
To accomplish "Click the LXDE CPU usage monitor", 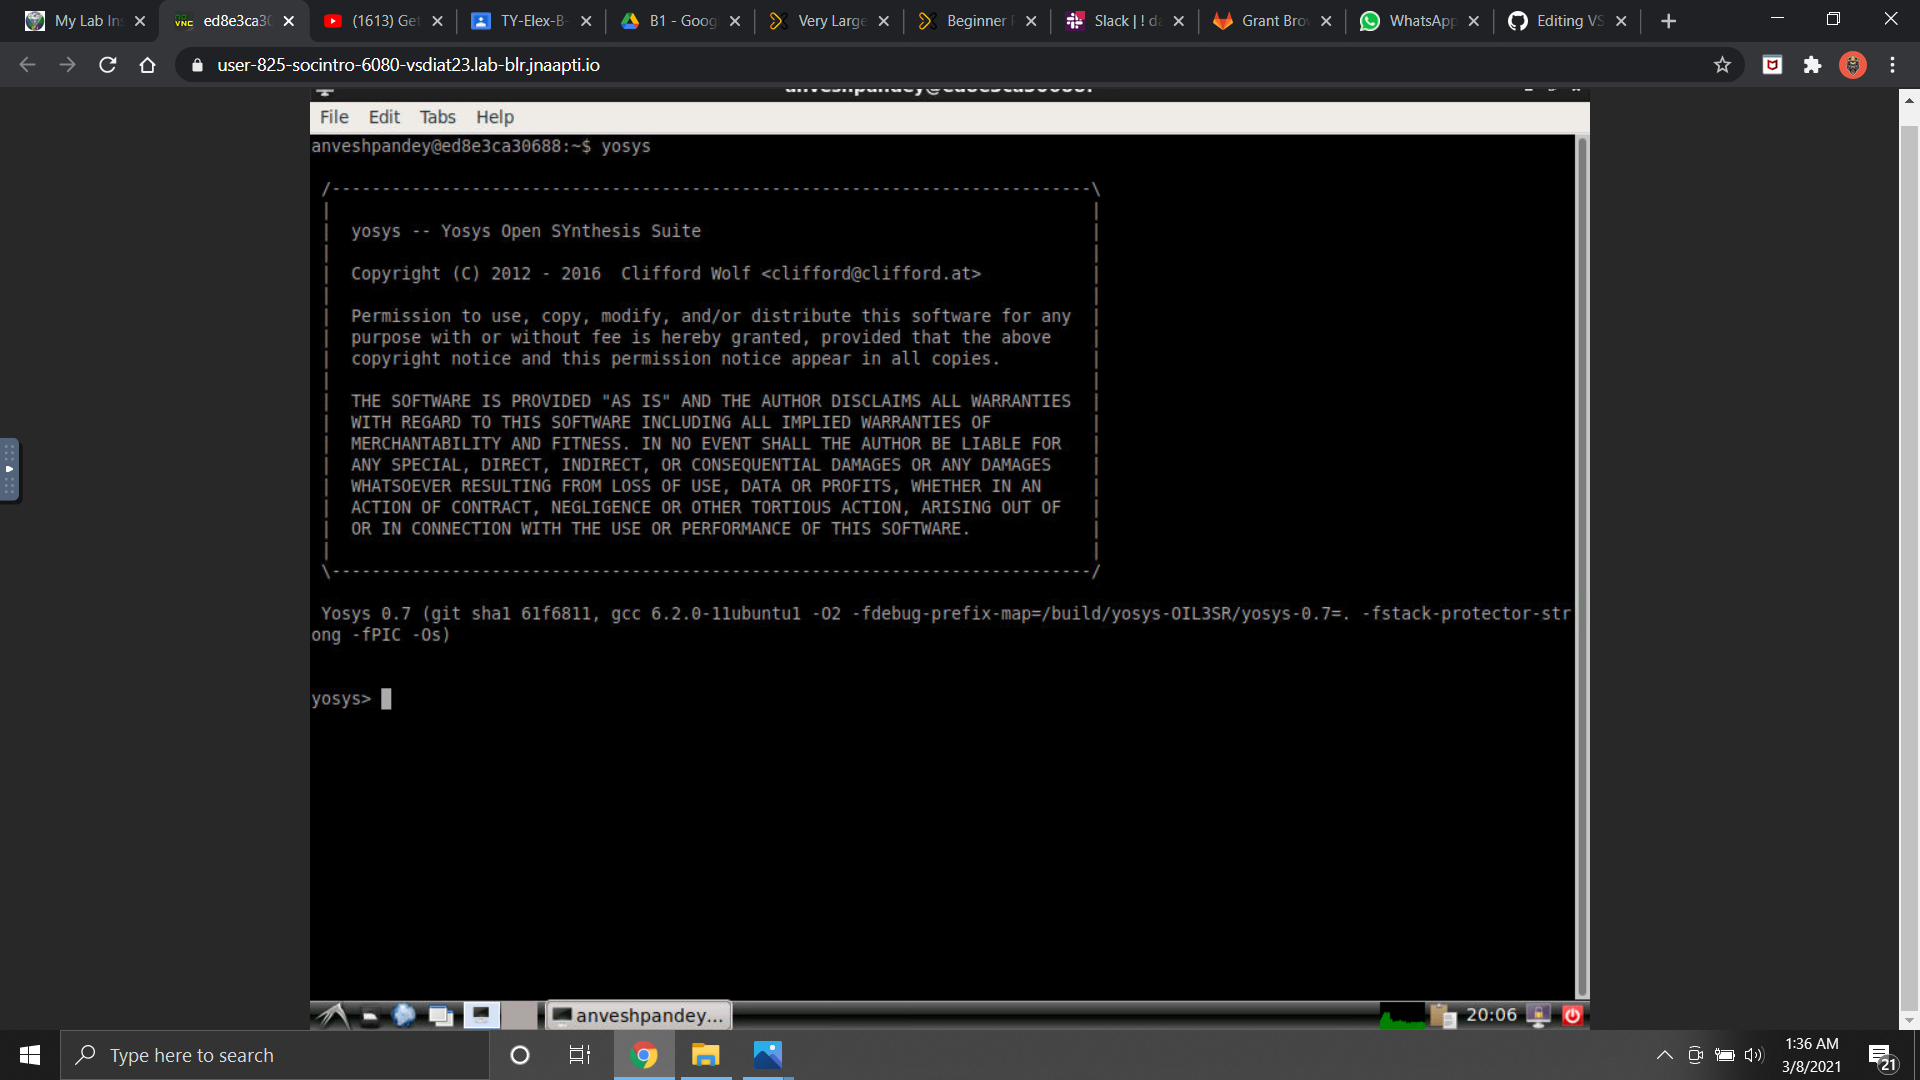I will click(x=1403, y=1015).
